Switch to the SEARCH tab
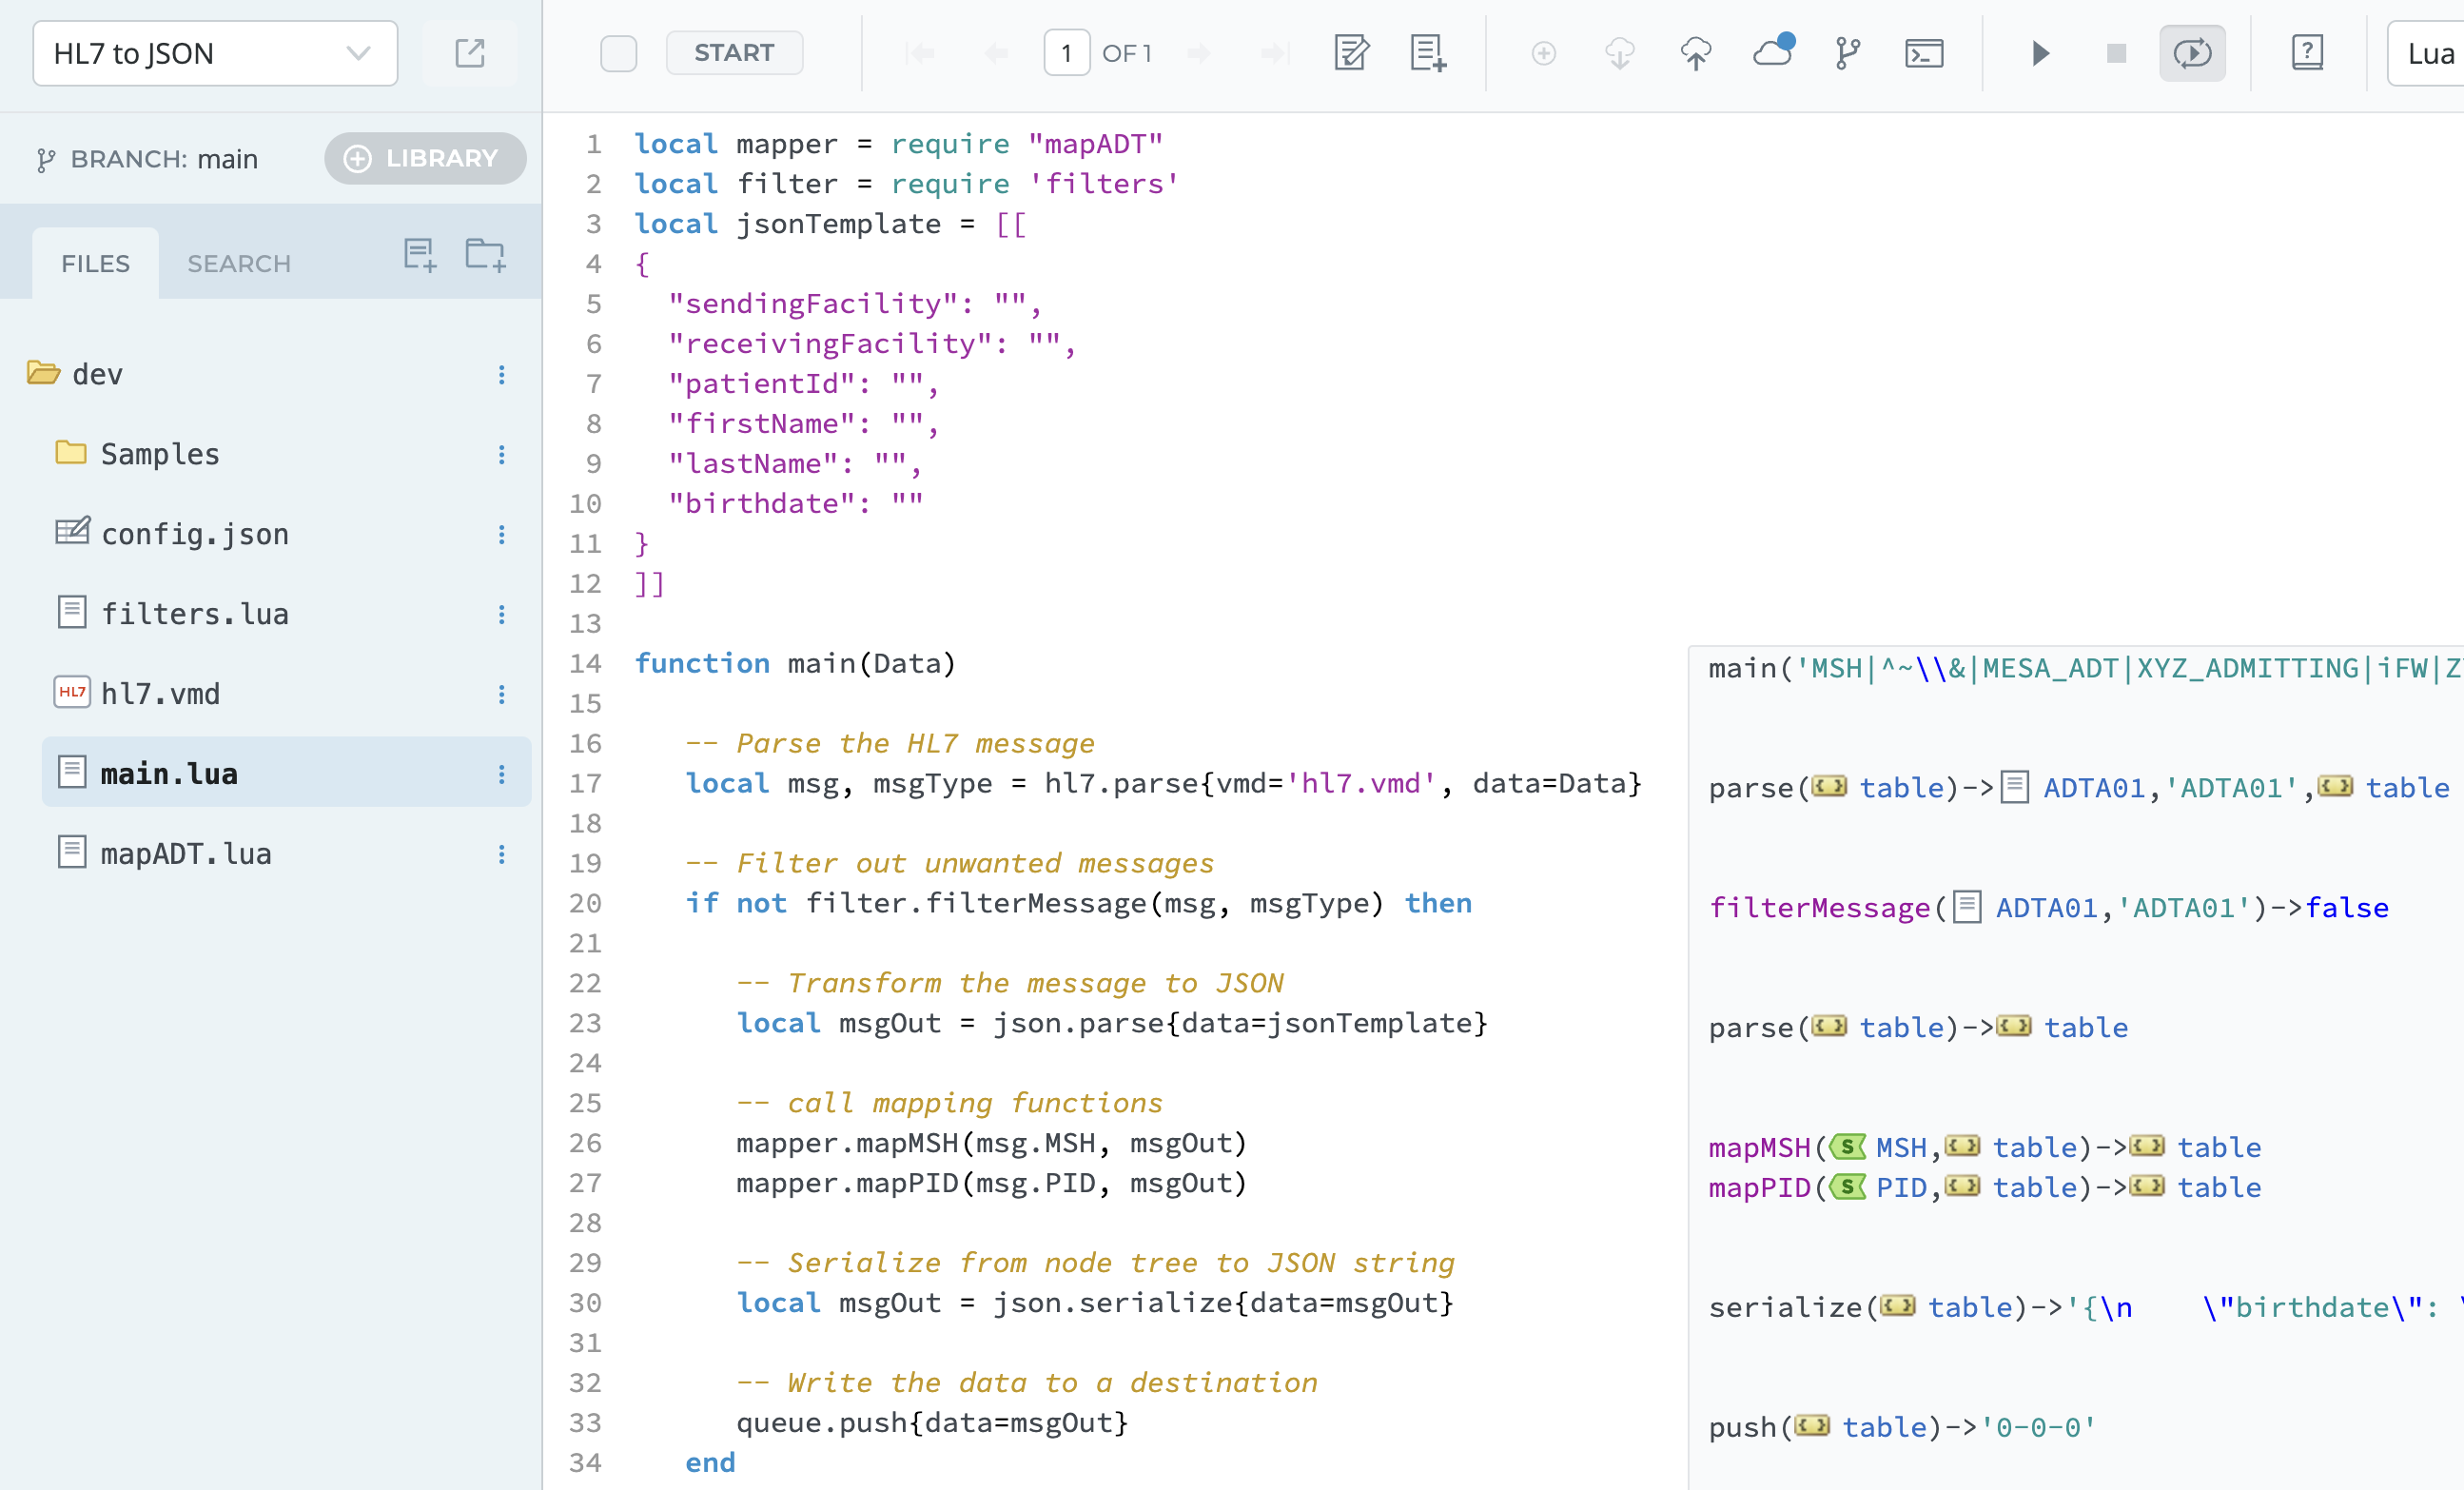2464x1490 pixels. tap(239, 264)
